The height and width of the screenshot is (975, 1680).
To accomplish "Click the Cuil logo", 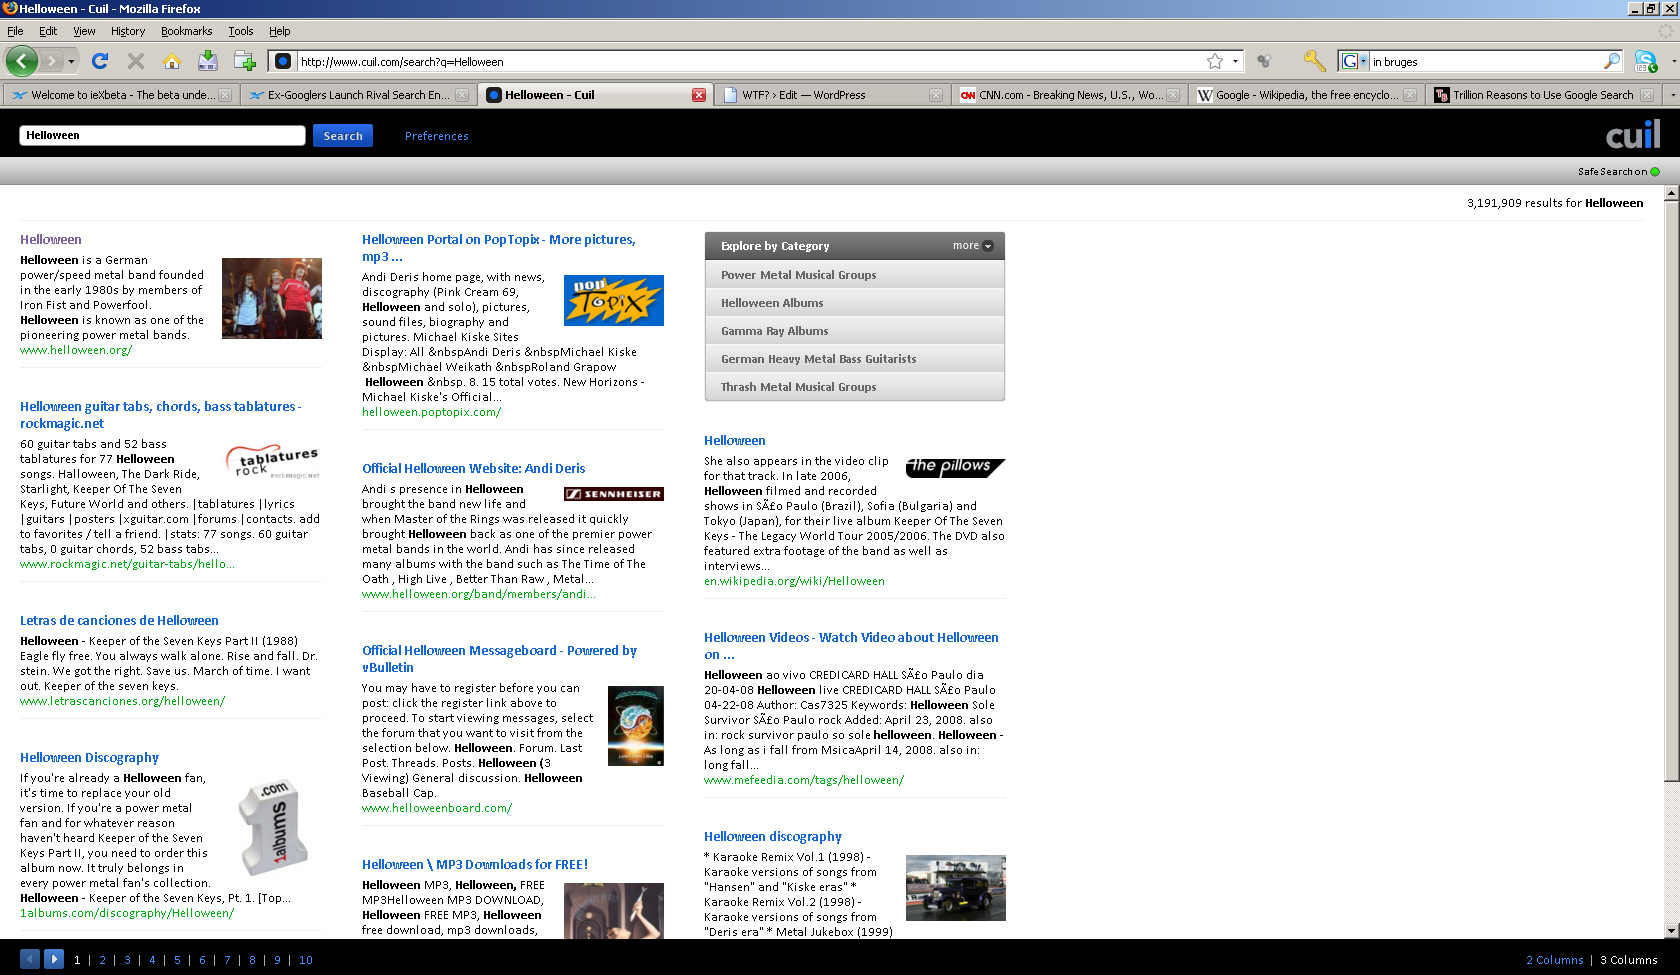I will point(1632,134).
